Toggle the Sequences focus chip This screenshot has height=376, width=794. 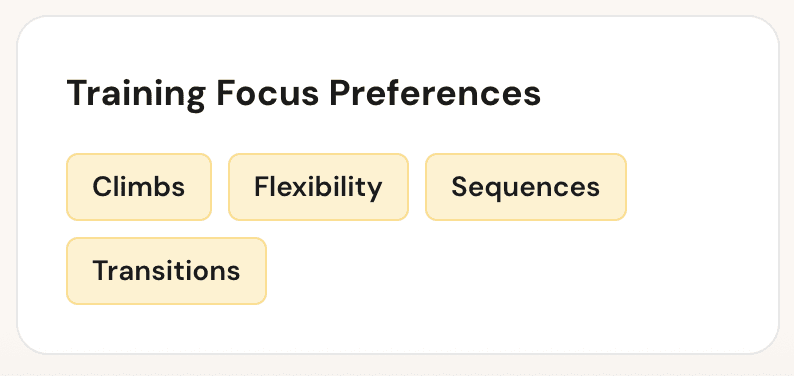(526, 187)
